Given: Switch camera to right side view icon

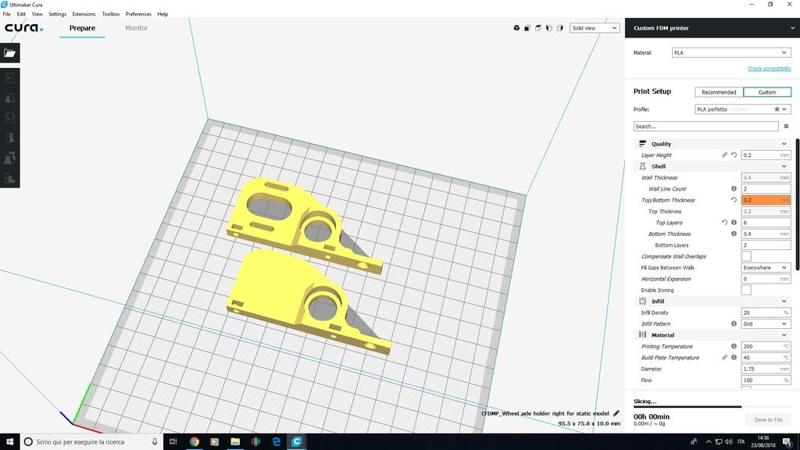Looking at the screenshot, I should click(560, 28).
